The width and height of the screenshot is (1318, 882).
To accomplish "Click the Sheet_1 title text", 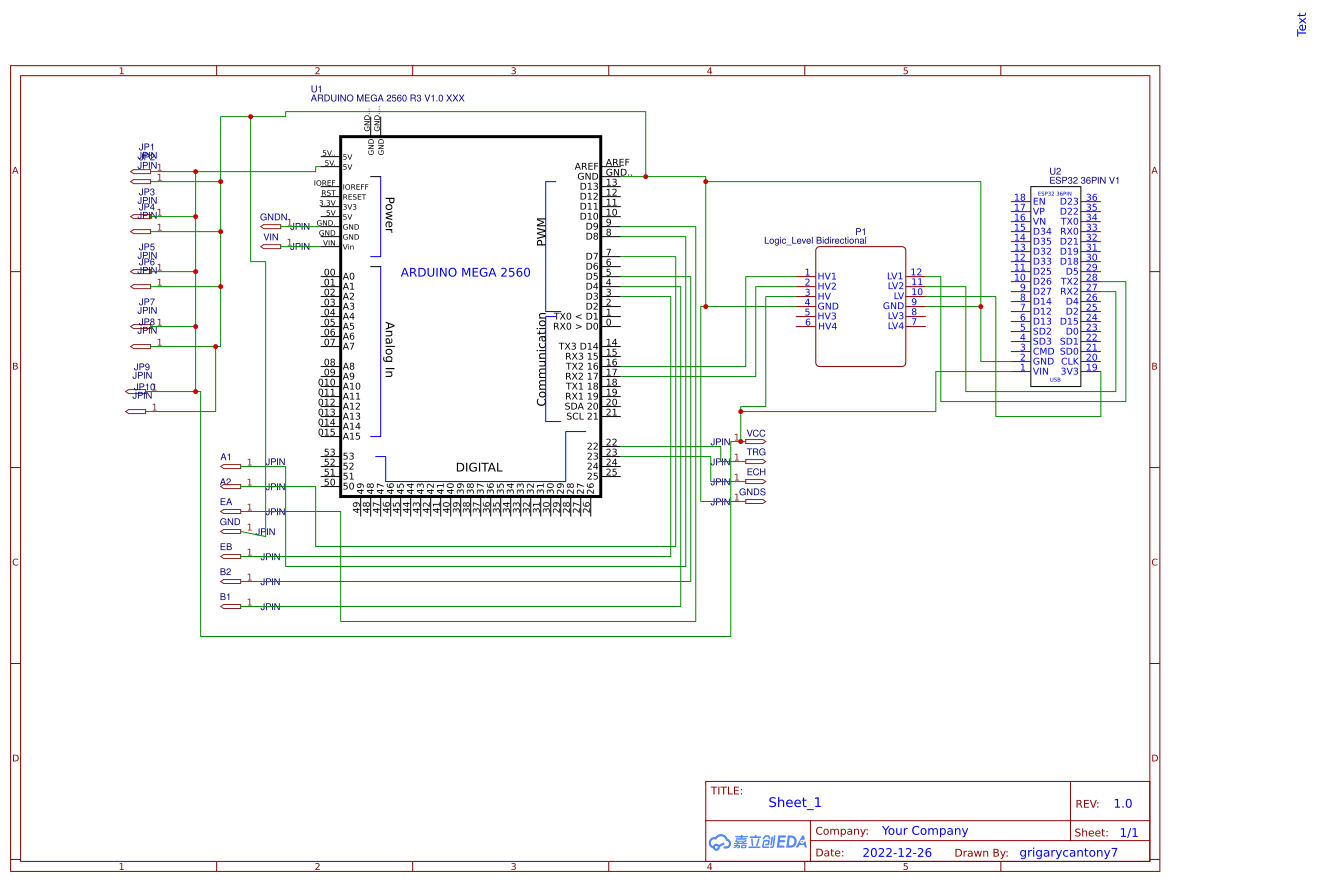I will [x=794, y=802].
